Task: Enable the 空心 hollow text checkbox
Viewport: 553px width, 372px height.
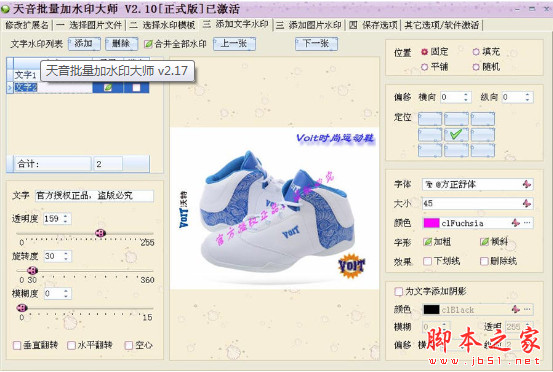Action: click(129, 345)
